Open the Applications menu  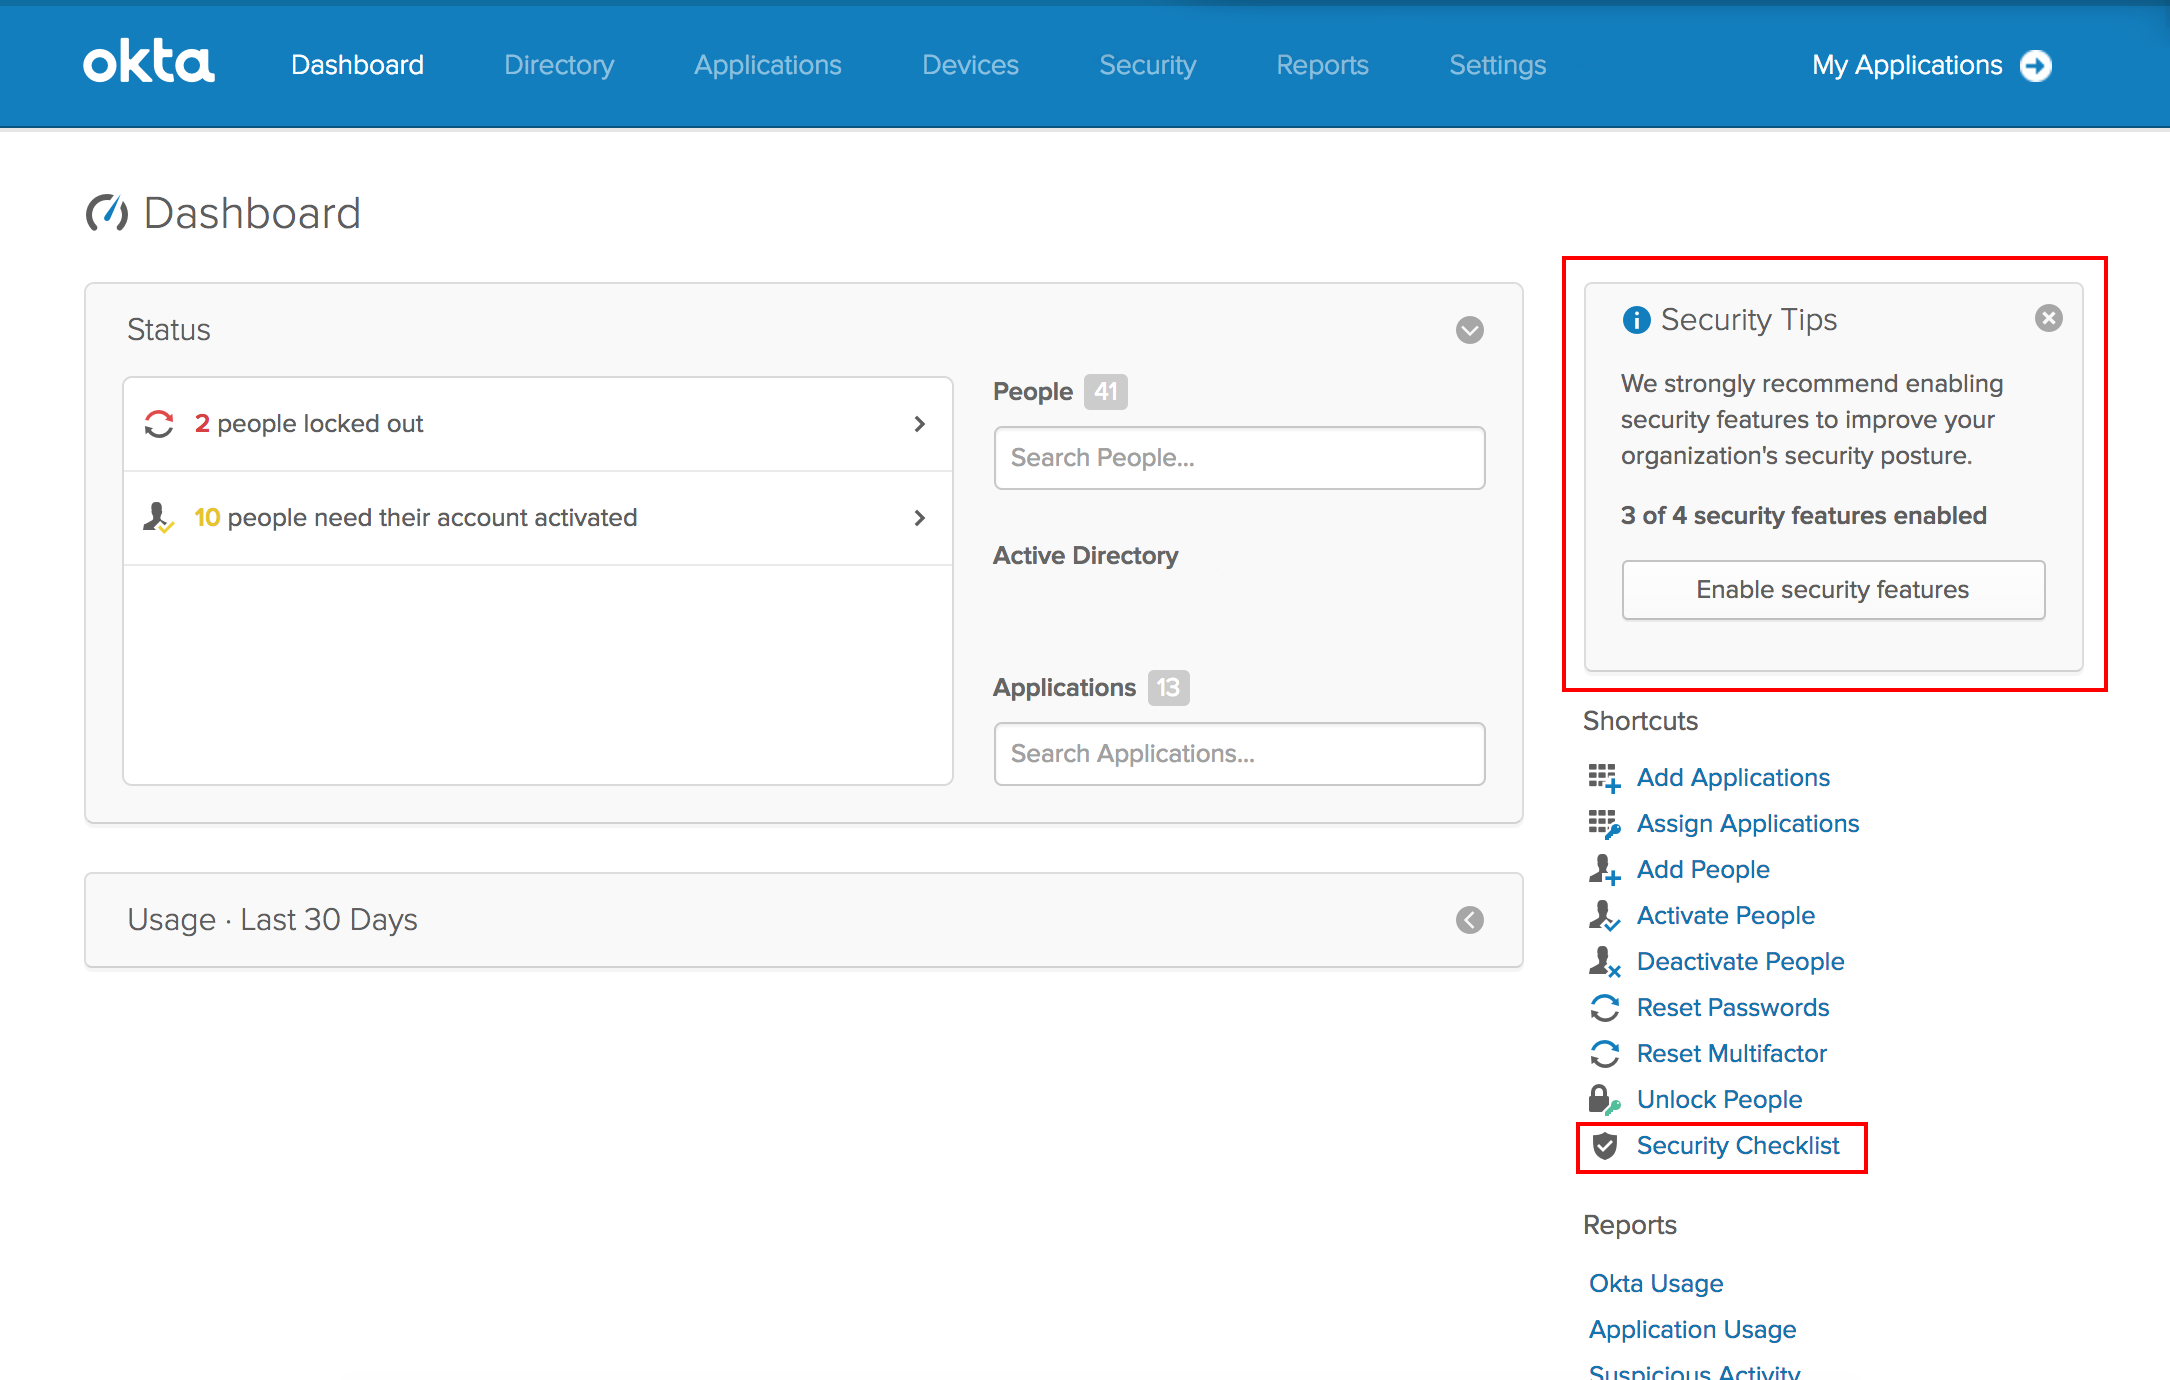768,65
